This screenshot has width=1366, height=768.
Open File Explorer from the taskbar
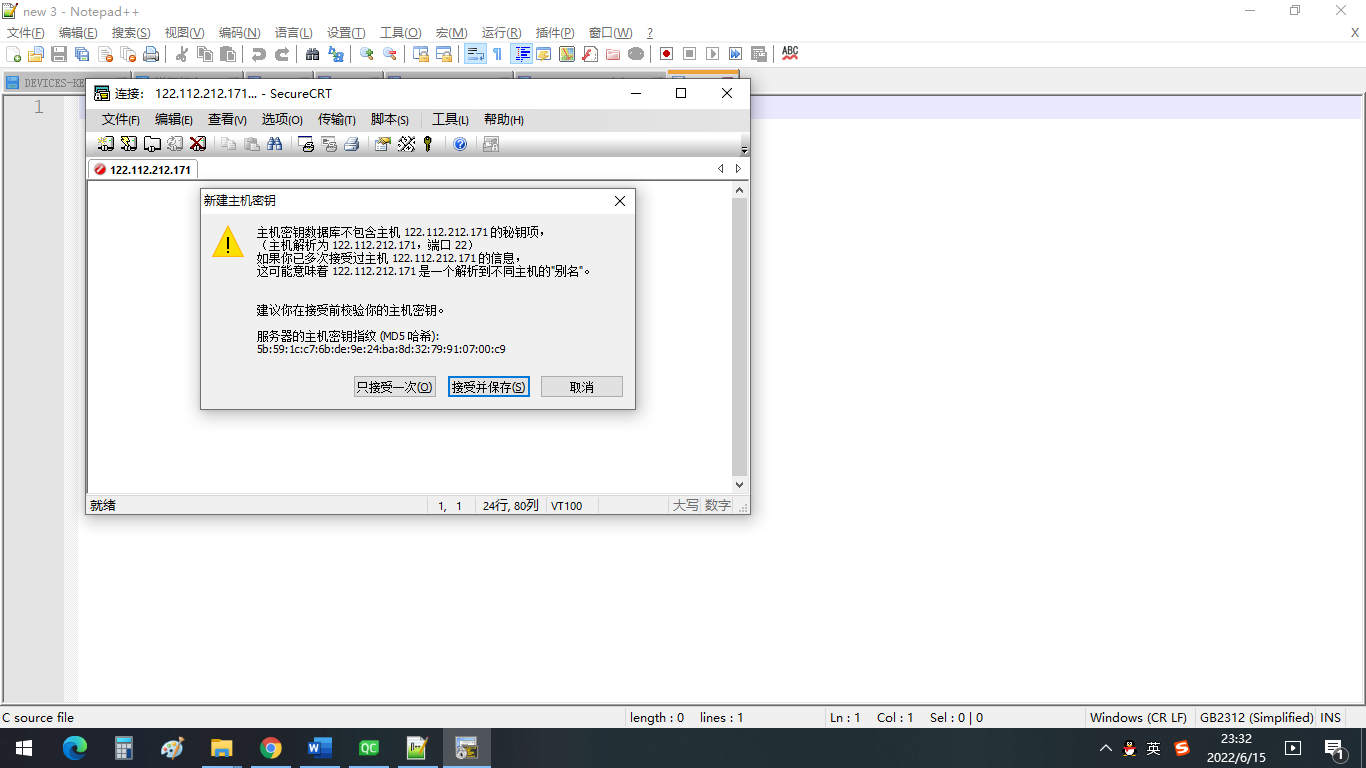pyautogui.click(x=221, y=748)
